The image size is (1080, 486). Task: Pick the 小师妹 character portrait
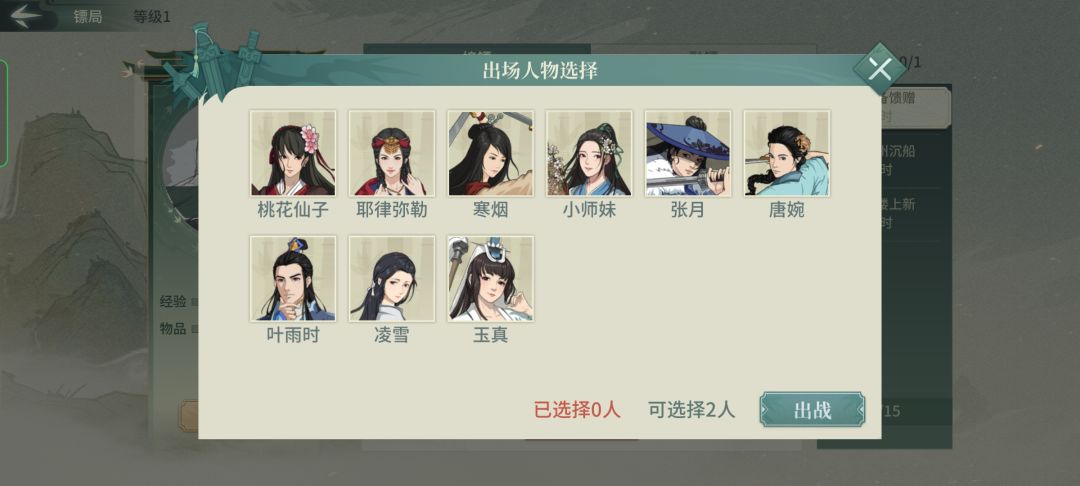589,154
